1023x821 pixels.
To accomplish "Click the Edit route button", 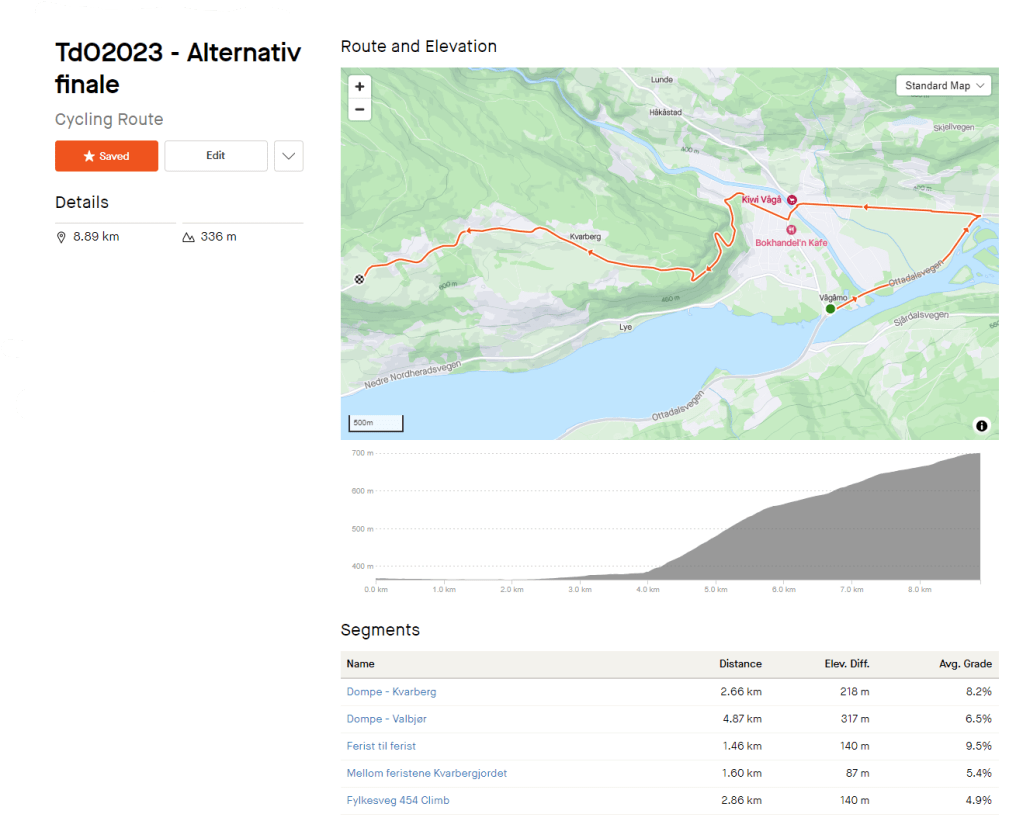I will click(x=216, y=156).
